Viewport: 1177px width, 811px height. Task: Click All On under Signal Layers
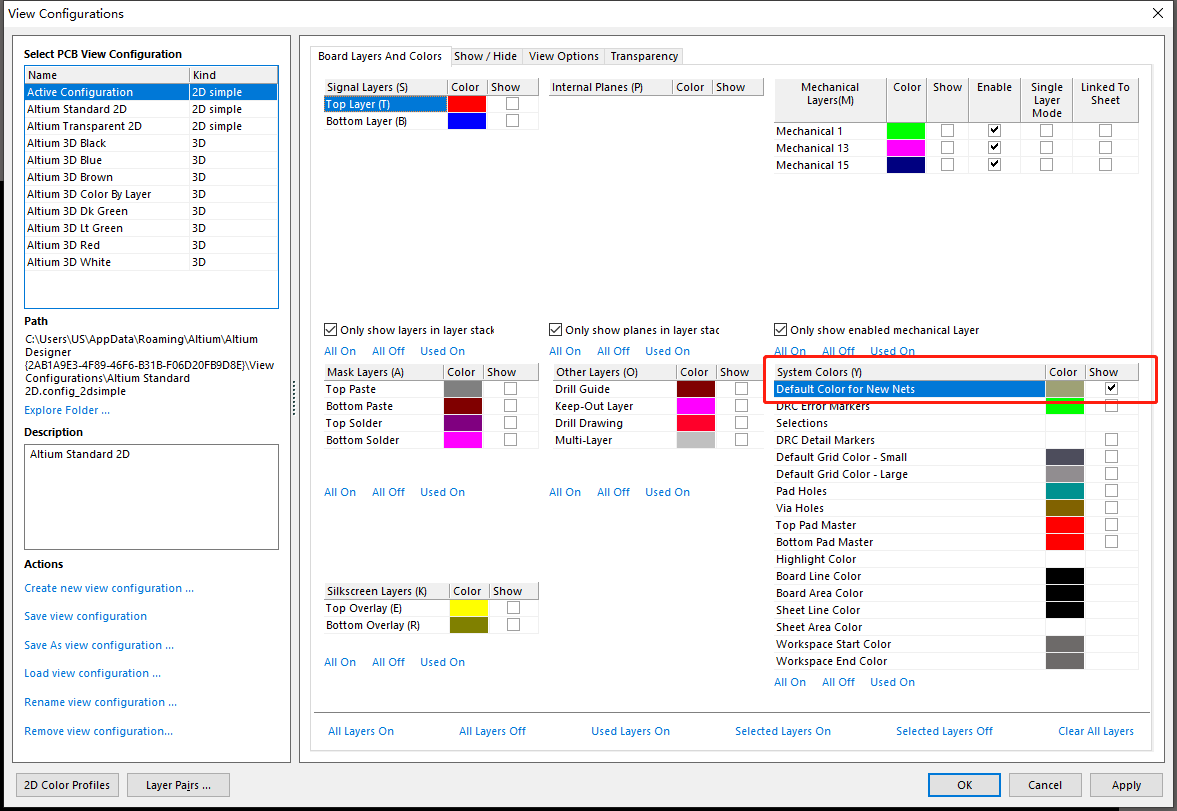pos(340,351)
